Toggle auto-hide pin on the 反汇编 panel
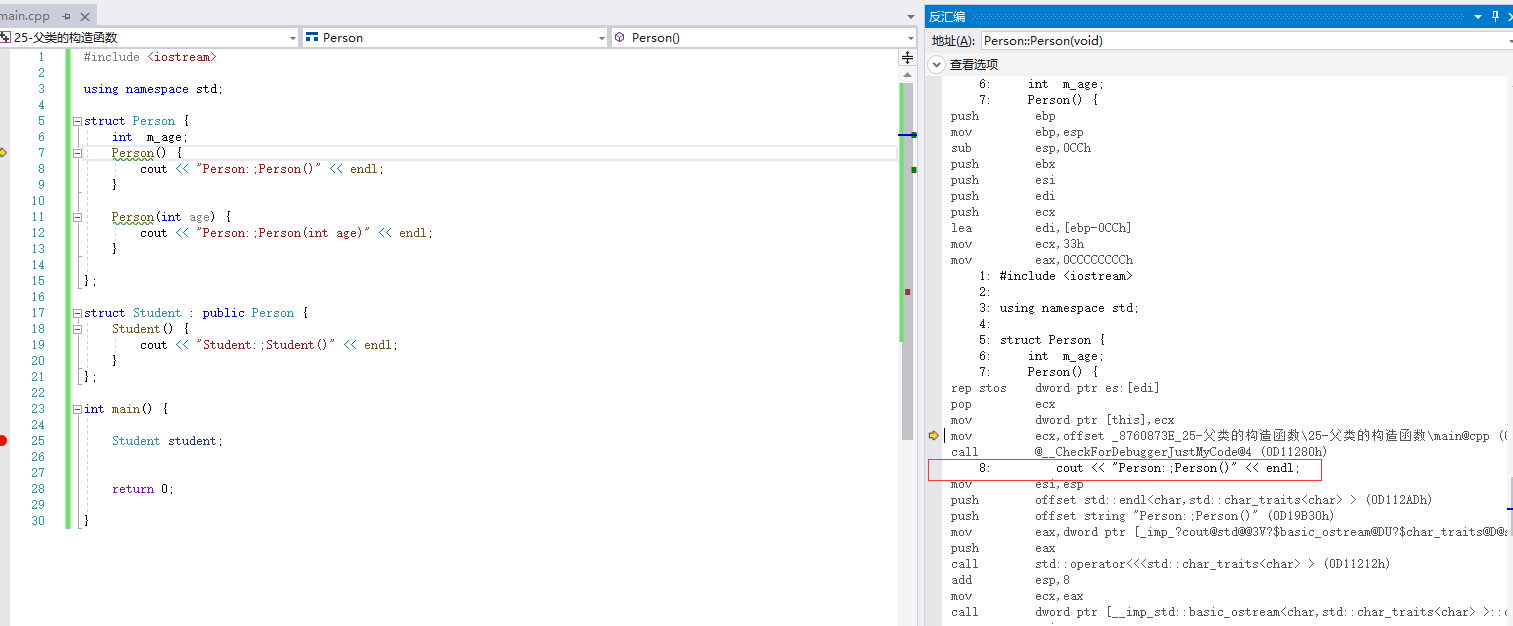Image resolution: width=1513 pixels, height=626 pixels. [x=1497, y=16]
